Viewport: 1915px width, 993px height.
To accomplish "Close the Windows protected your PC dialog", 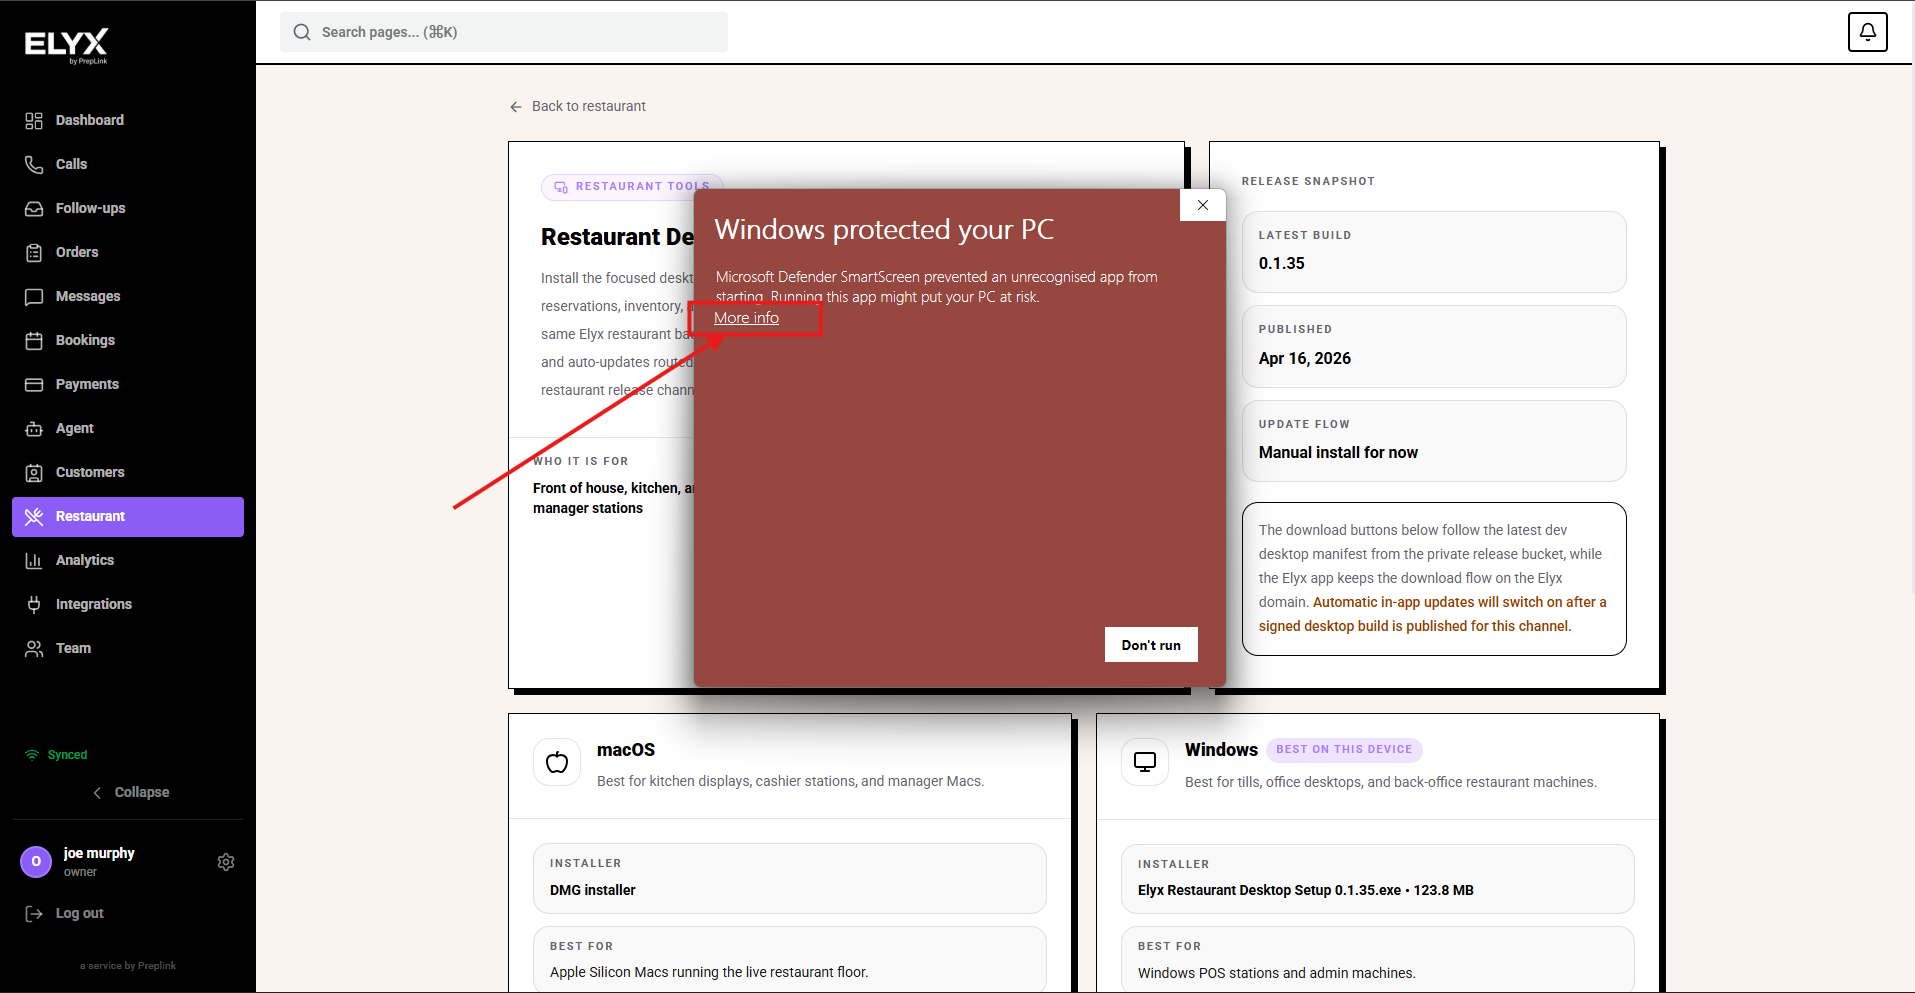I will point(1203,205).
